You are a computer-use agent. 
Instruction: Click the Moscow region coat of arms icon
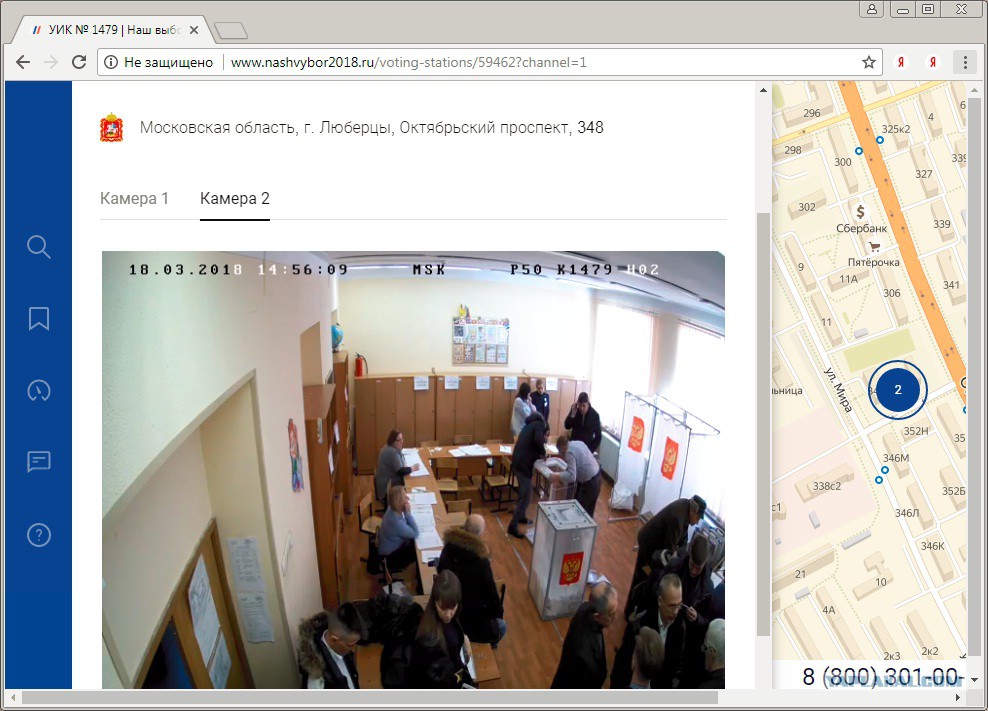point(112,127)
